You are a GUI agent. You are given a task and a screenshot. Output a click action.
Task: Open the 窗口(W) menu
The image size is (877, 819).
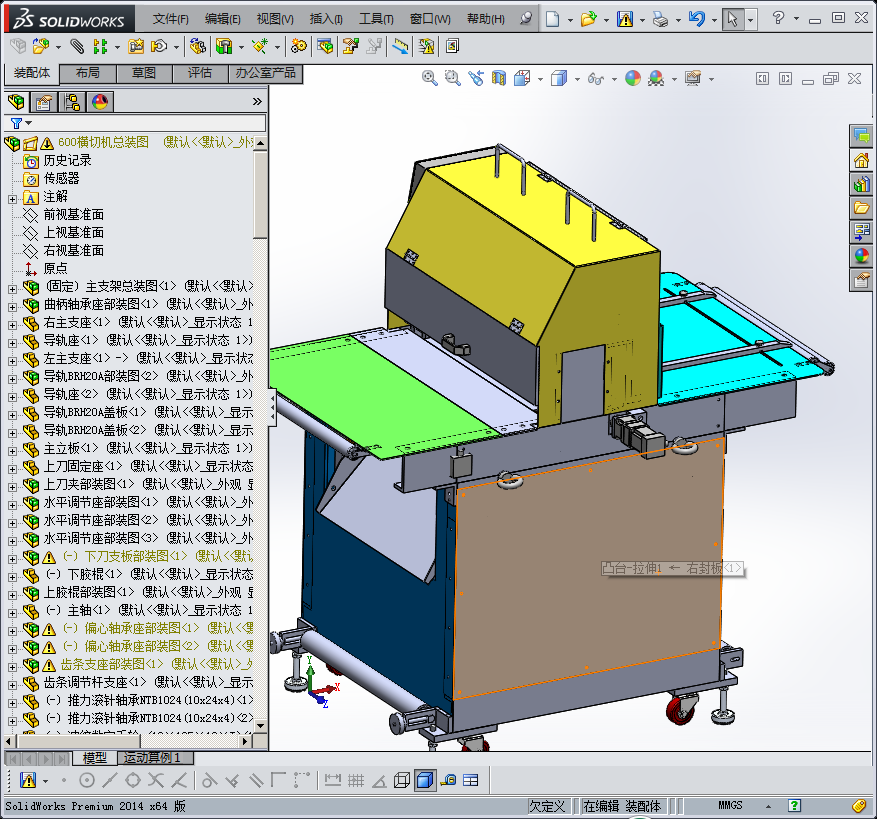tap(430, 19)
